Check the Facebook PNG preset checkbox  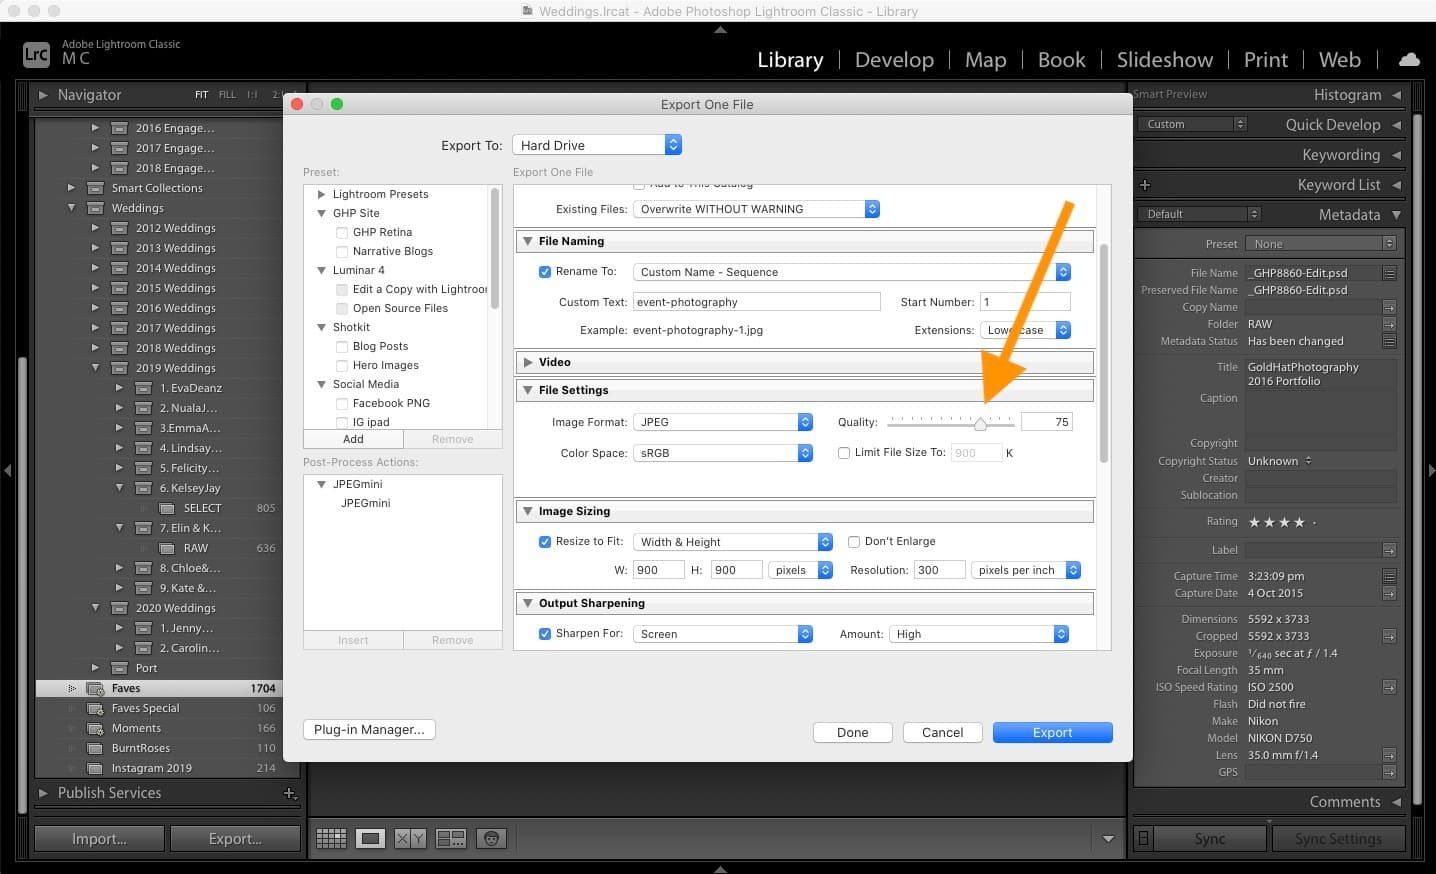342,403
